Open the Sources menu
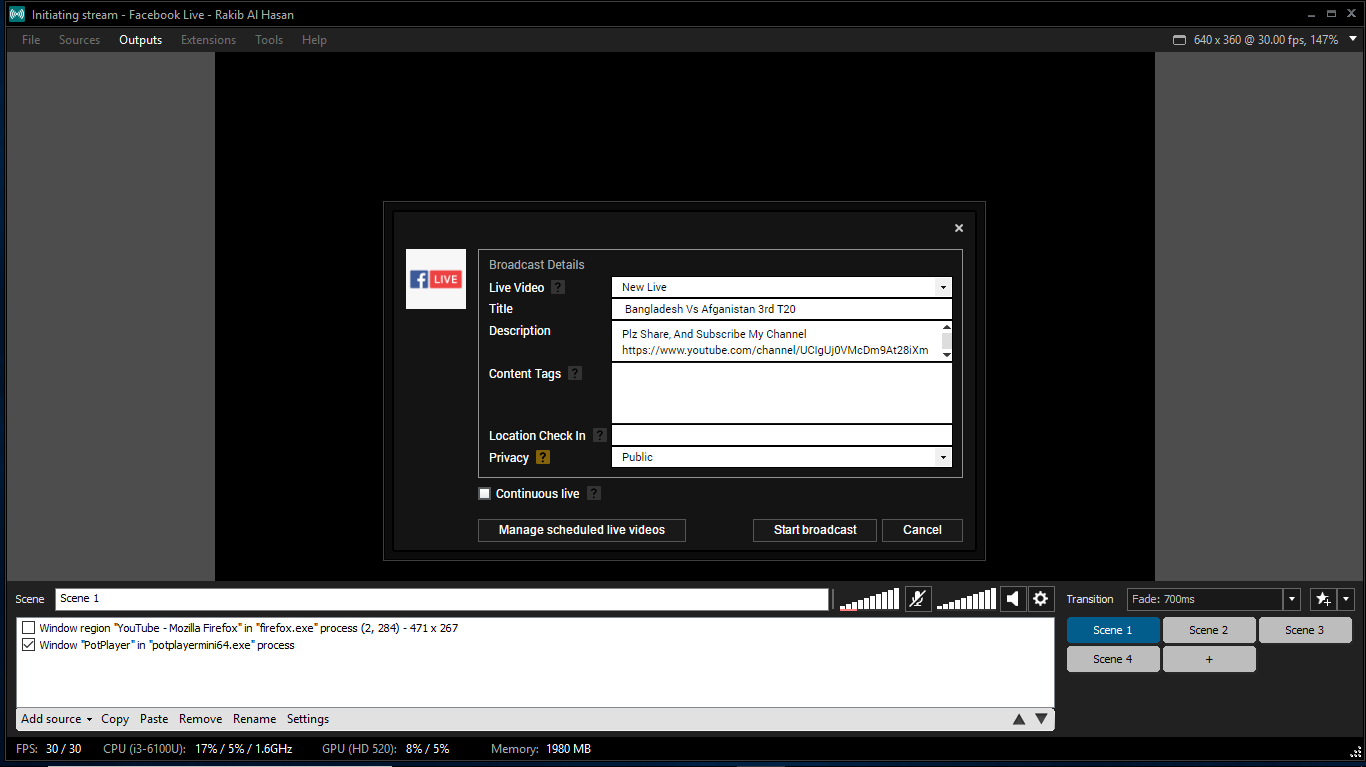The width and height of the screenshot is (1366, 767). 79,40
